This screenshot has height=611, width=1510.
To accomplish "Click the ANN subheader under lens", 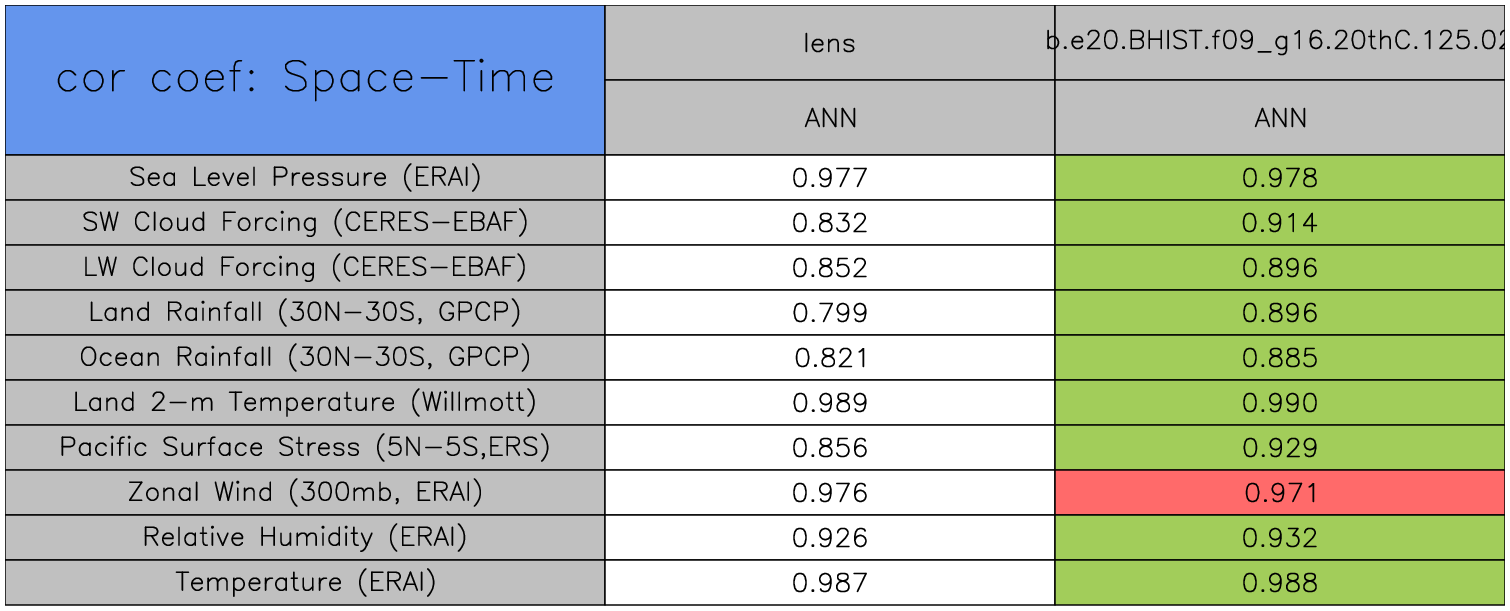I will coord(830,118).
